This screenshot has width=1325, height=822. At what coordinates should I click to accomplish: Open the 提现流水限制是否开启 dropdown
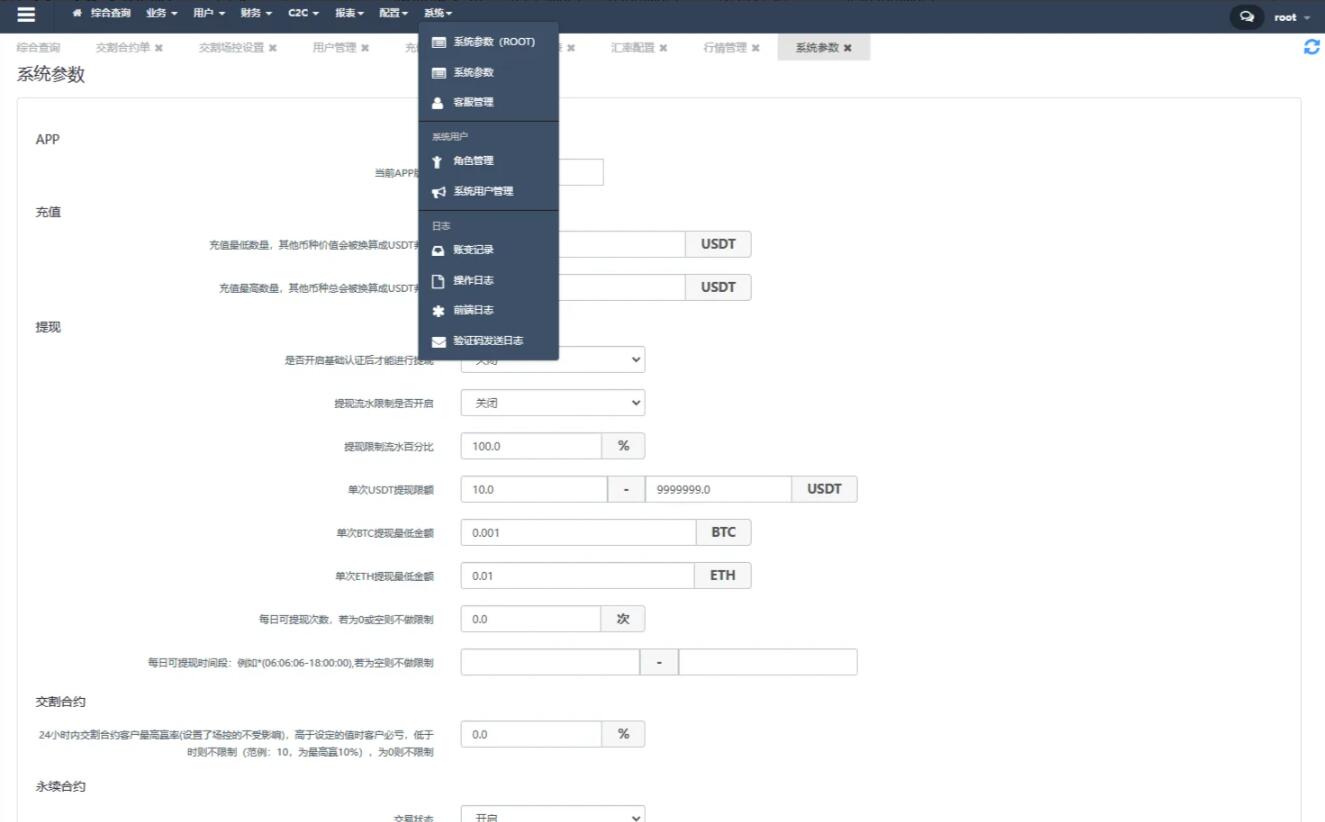point(552,403)
